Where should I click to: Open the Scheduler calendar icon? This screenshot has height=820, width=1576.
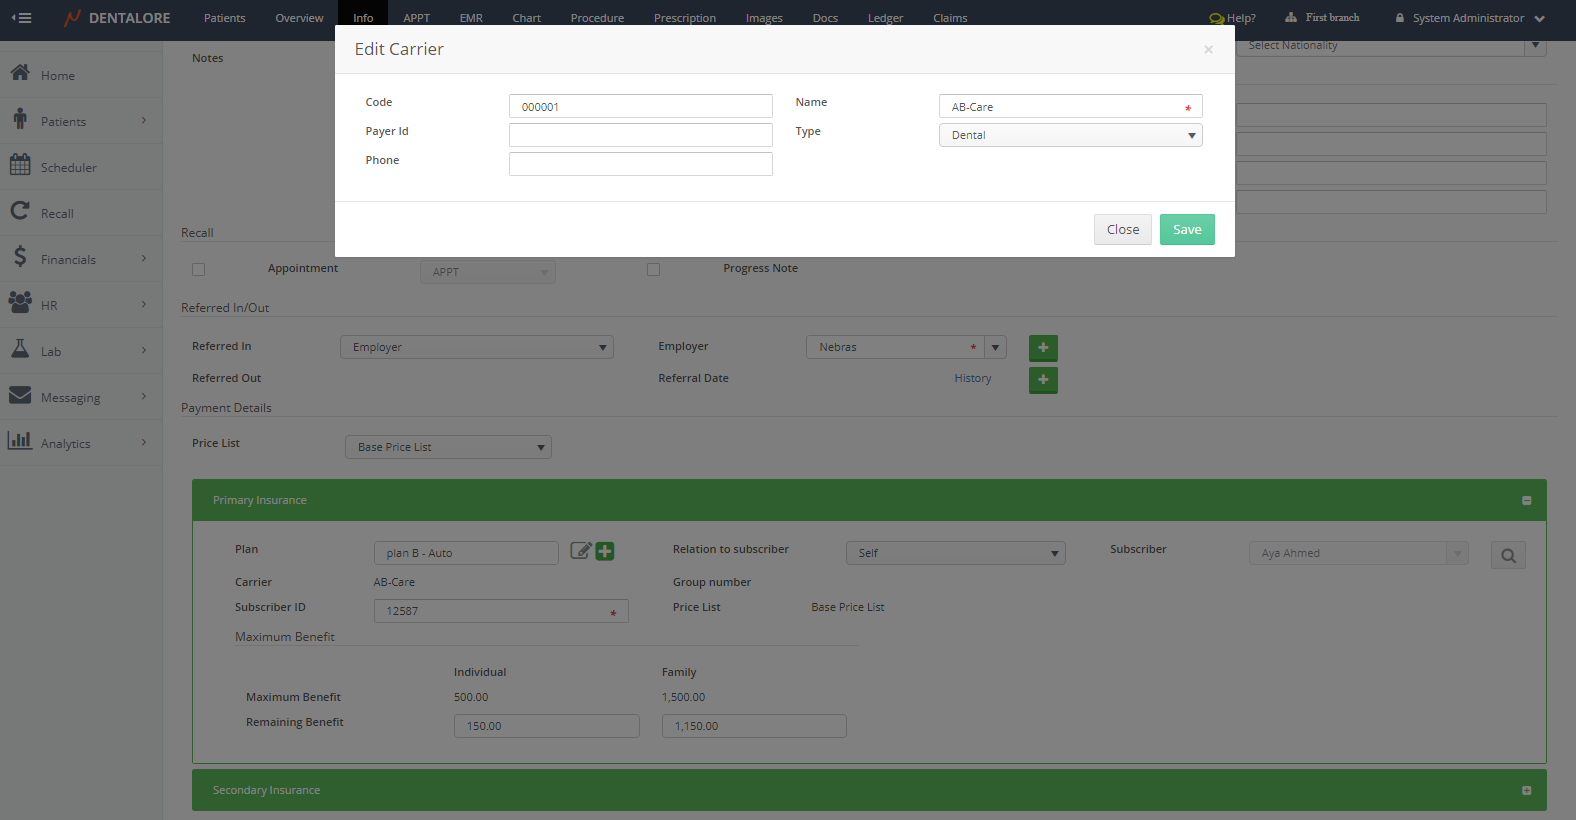20,166
